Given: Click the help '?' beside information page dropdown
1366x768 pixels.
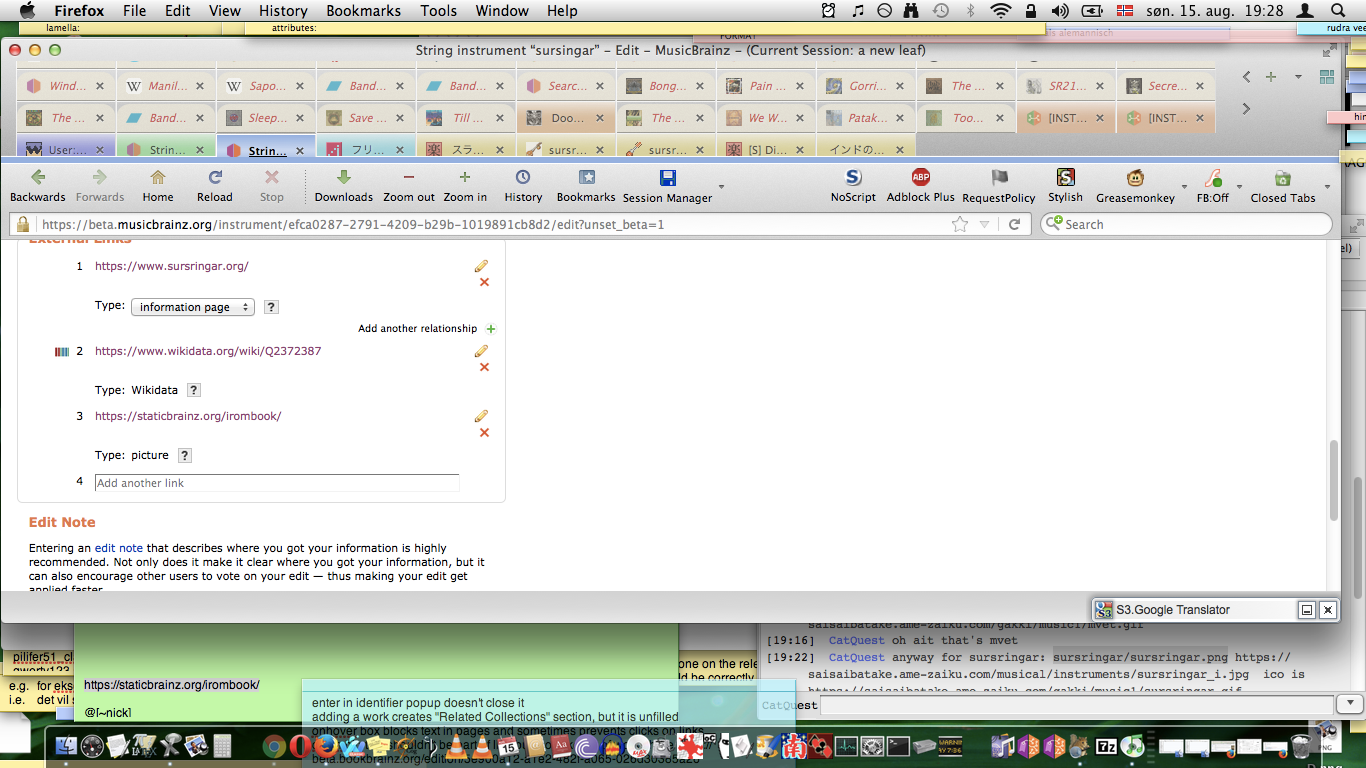Looking at the screenshot, I should [271, 307].
